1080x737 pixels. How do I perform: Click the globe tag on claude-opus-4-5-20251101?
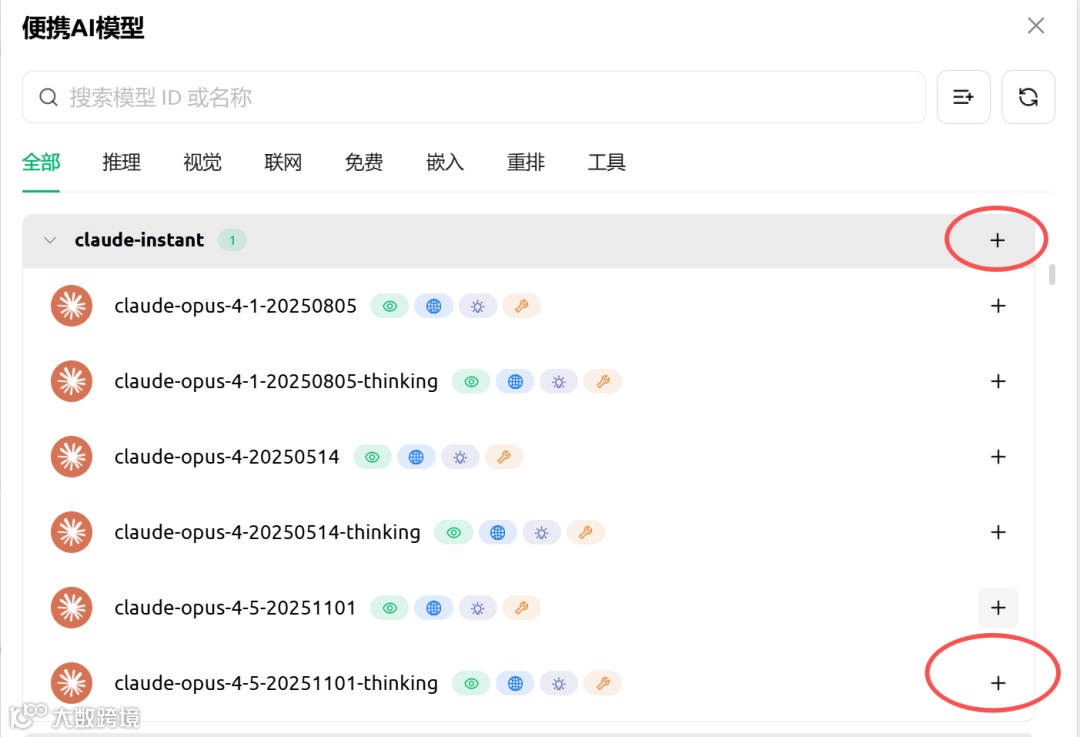coord(433,608)
